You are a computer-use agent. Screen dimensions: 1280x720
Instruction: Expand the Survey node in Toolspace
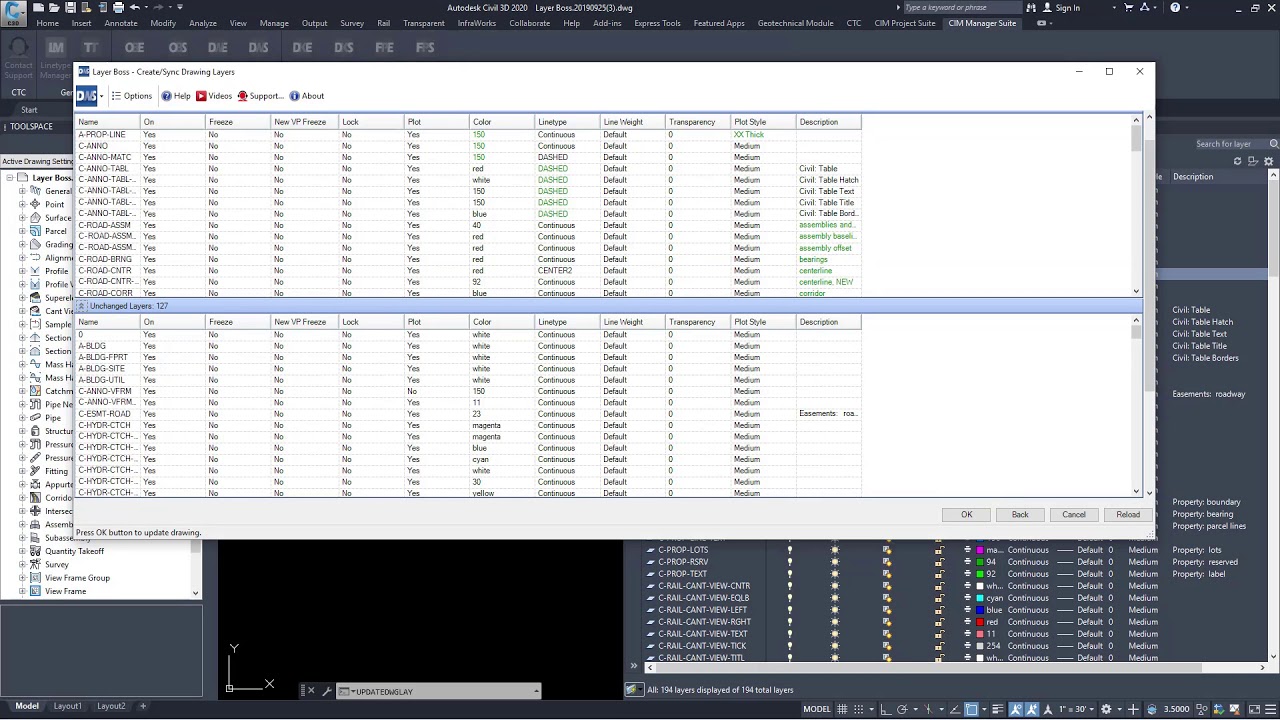coord(22,564)
